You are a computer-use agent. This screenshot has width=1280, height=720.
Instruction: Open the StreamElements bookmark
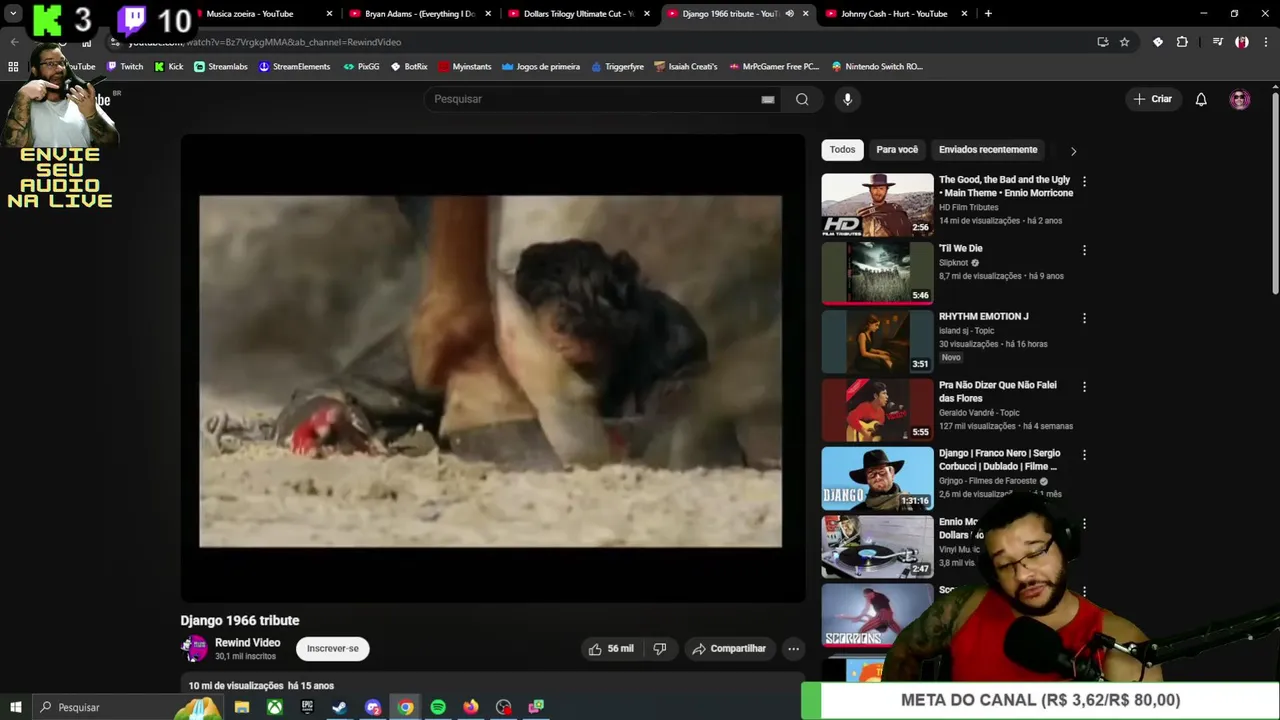(294, 67)
